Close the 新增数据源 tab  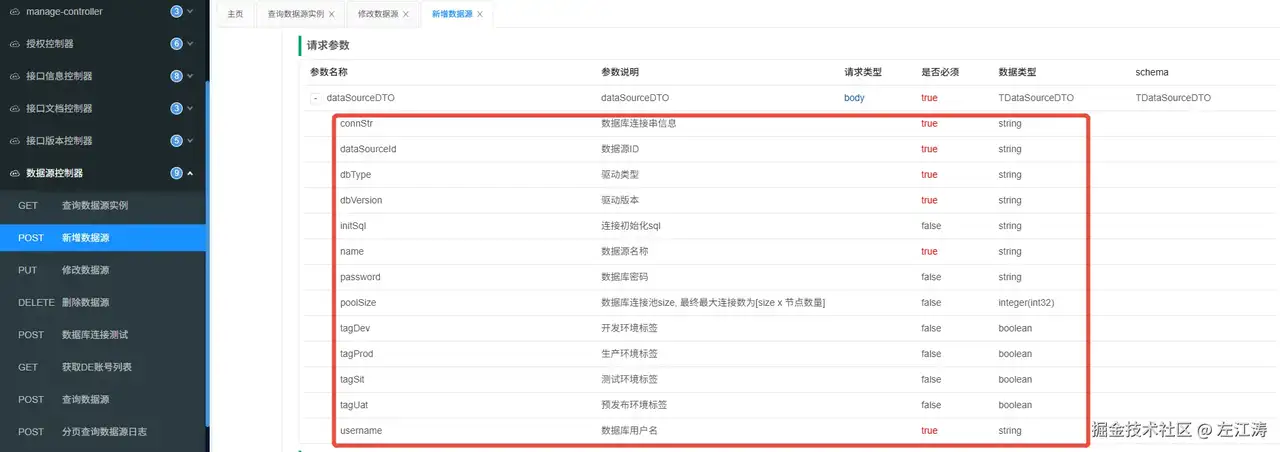(480, 15)
